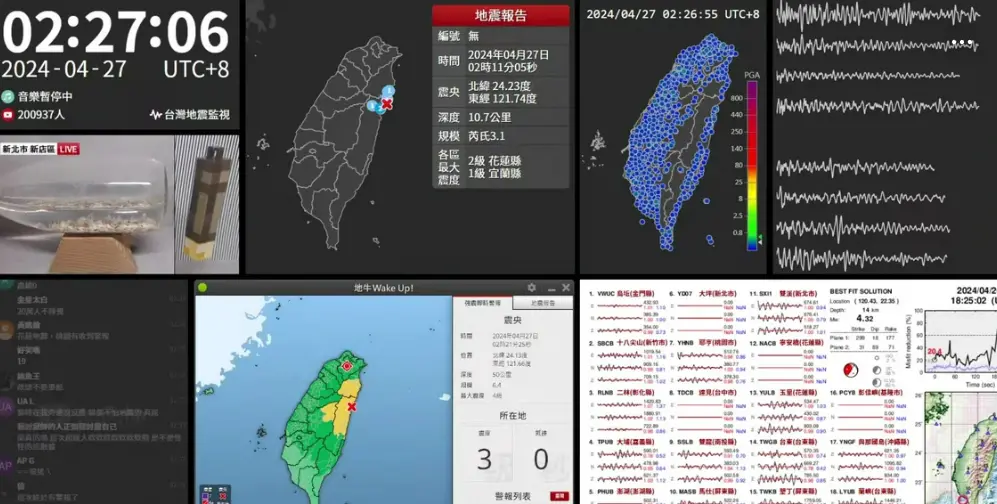Click the music note icon beside 音樂暫停中

[8, 97]
